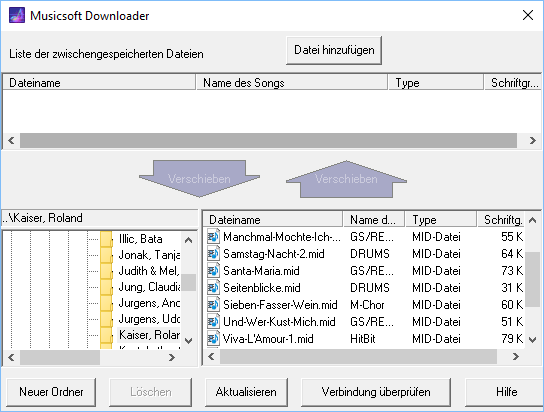Click the up arrow Verschieben button
This screenshot has width=544, height=412.
click(346, 179)
